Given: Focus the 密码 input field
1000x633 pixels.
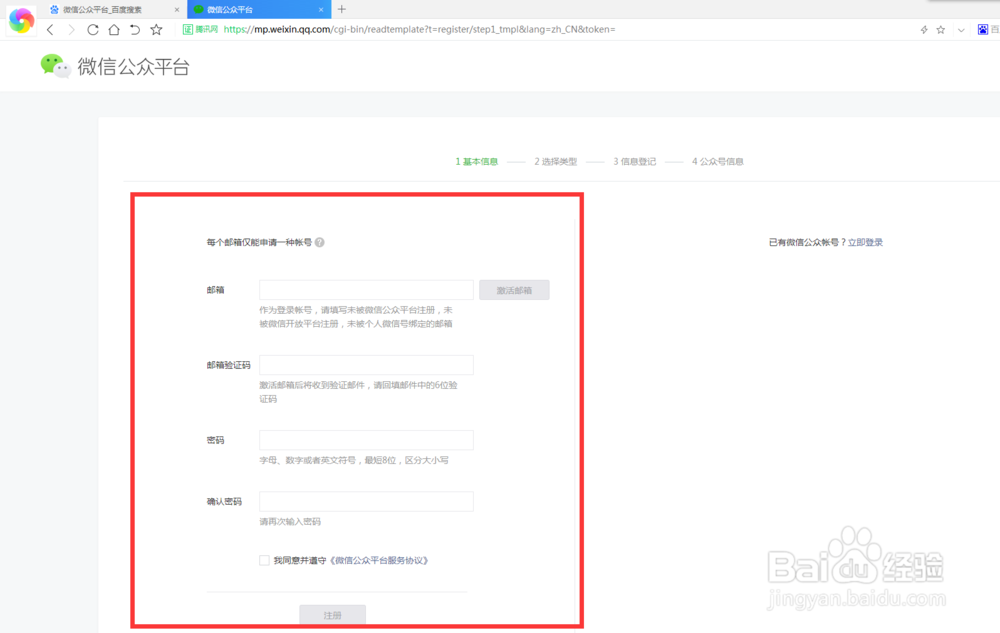Looking at the screenshot, I should 366,440.
